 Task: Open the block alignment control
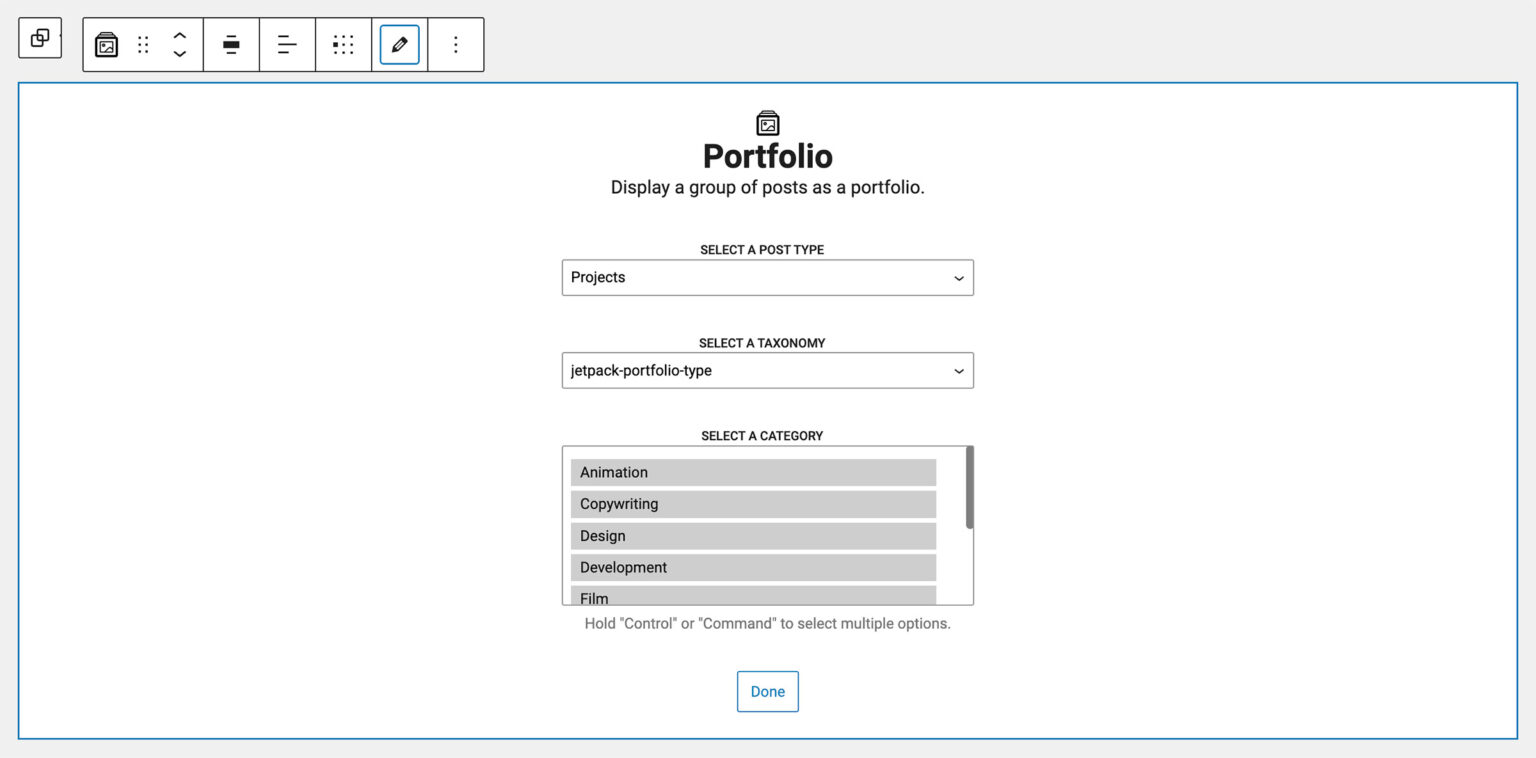(x=231, y=44)
